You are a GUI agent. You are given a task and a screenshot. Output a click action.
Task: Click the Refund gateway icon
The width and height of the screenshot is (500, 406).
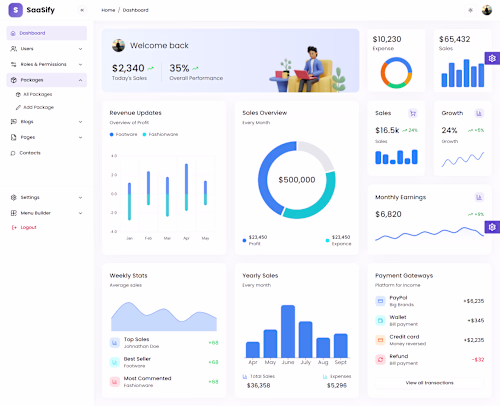[380, 360]
